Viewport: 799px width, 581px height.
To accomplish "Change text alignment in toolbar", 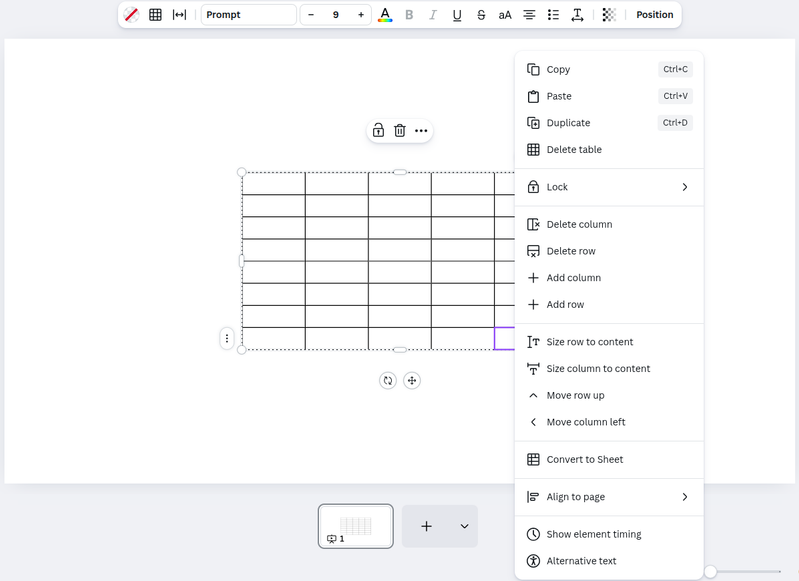I will 529,15.
